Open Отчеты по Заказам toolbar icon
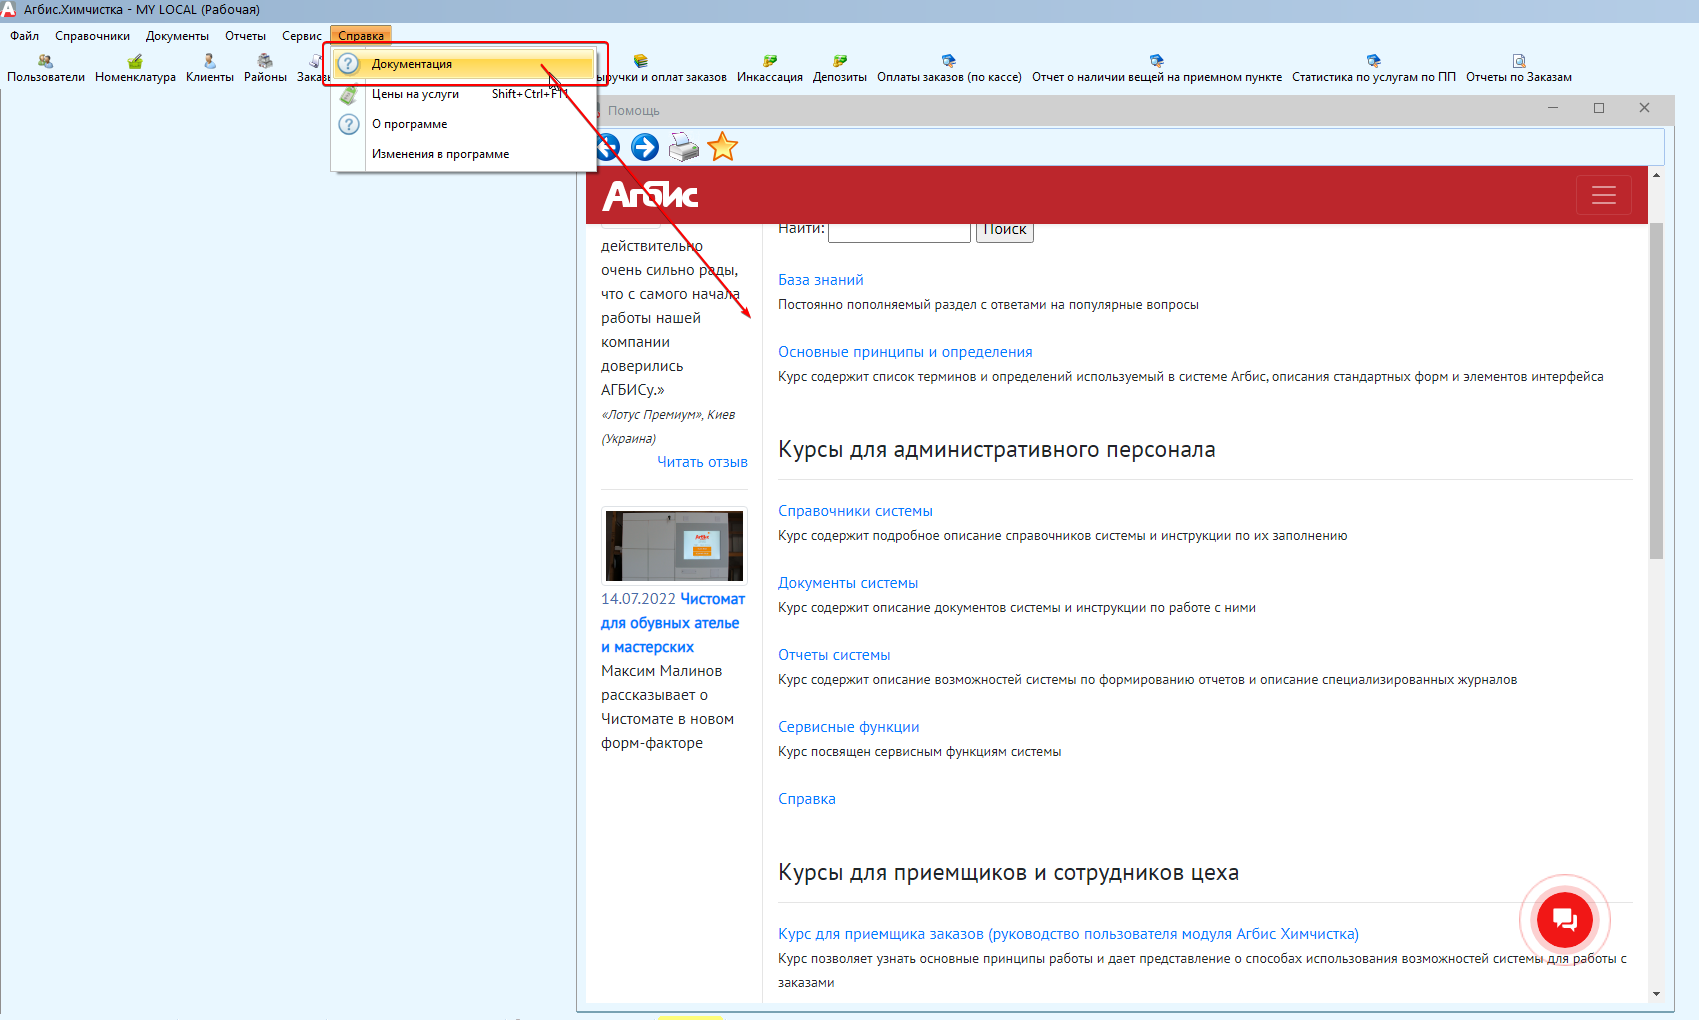The height and width of the screenshot is (1020, 1699). coord(1519,69)
